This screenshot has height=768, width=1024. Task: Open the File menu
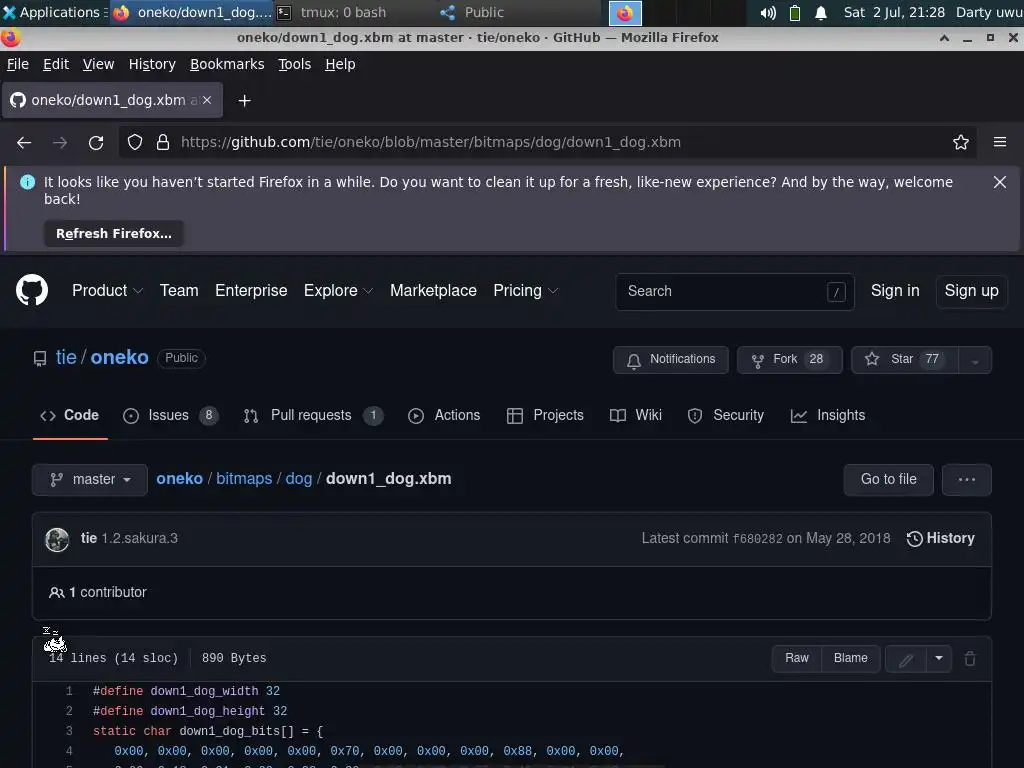point(18,64)
